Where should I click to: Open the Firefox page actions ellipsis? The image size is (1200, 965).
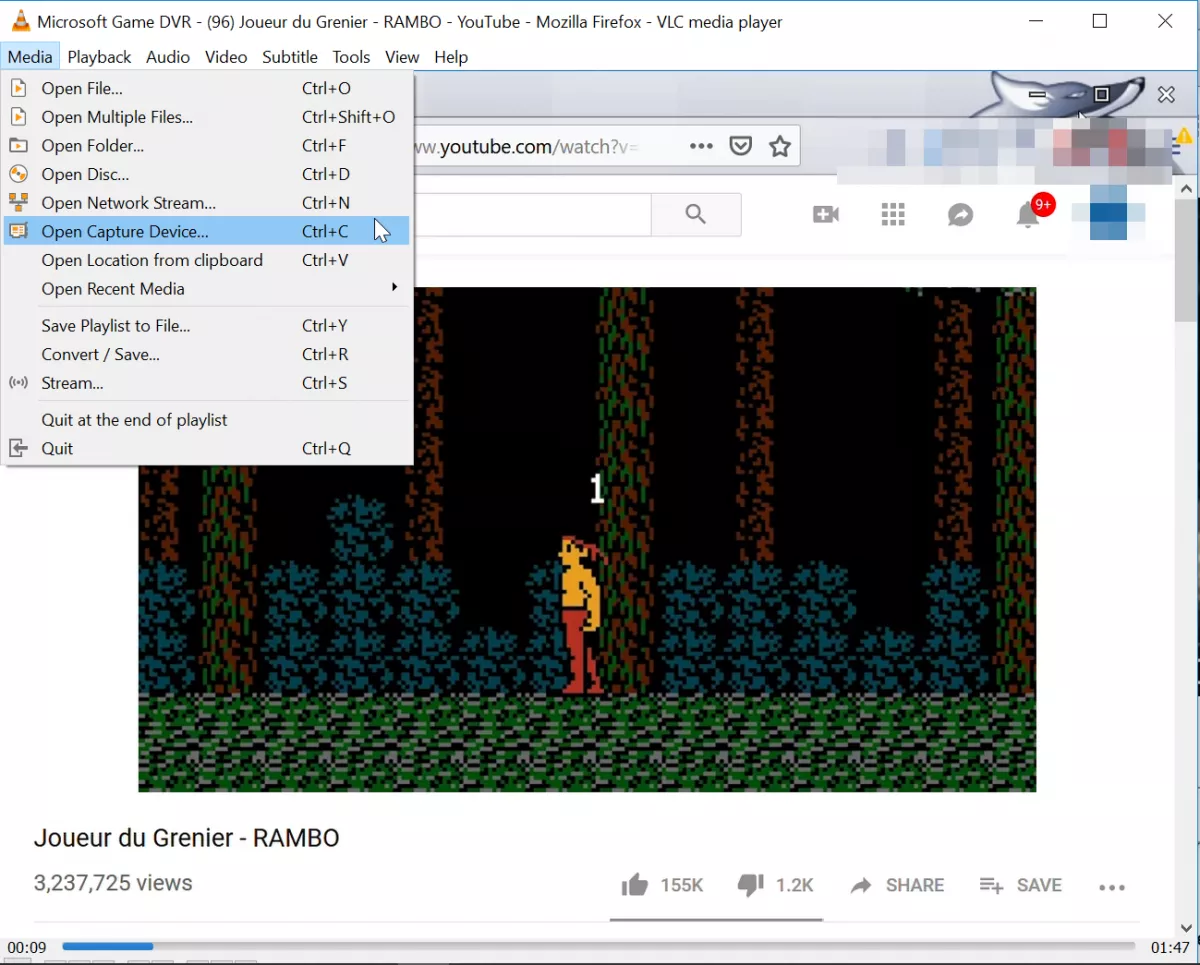pos(701,146)
